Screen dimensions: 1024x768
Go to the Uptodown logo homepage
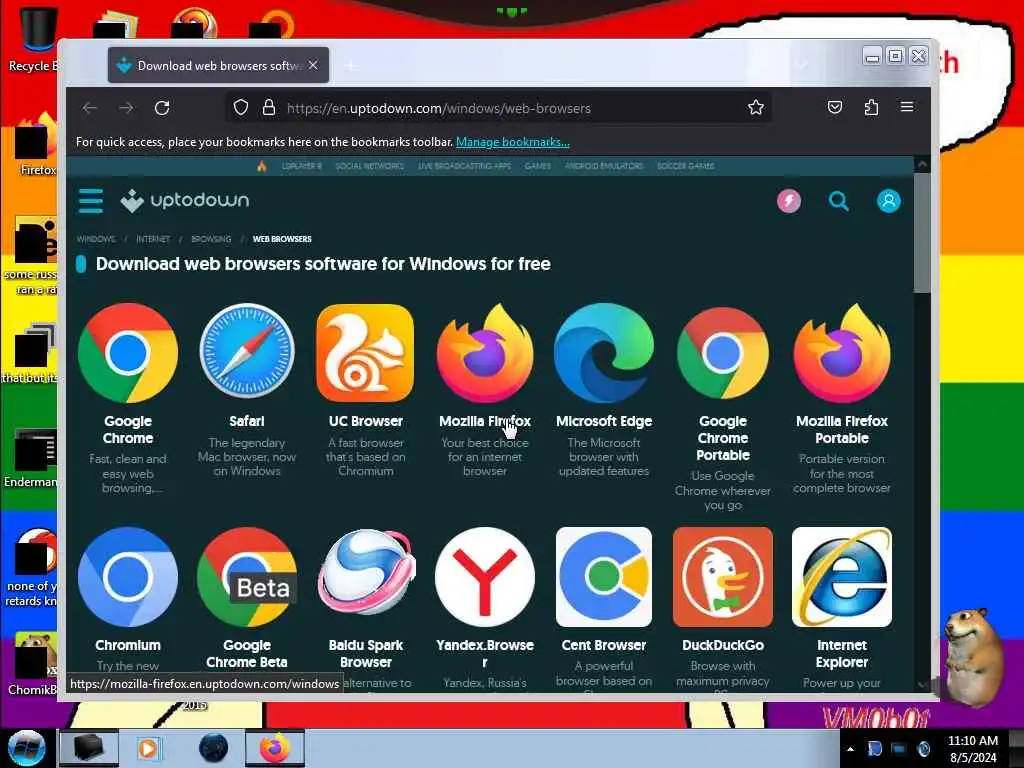185,200
